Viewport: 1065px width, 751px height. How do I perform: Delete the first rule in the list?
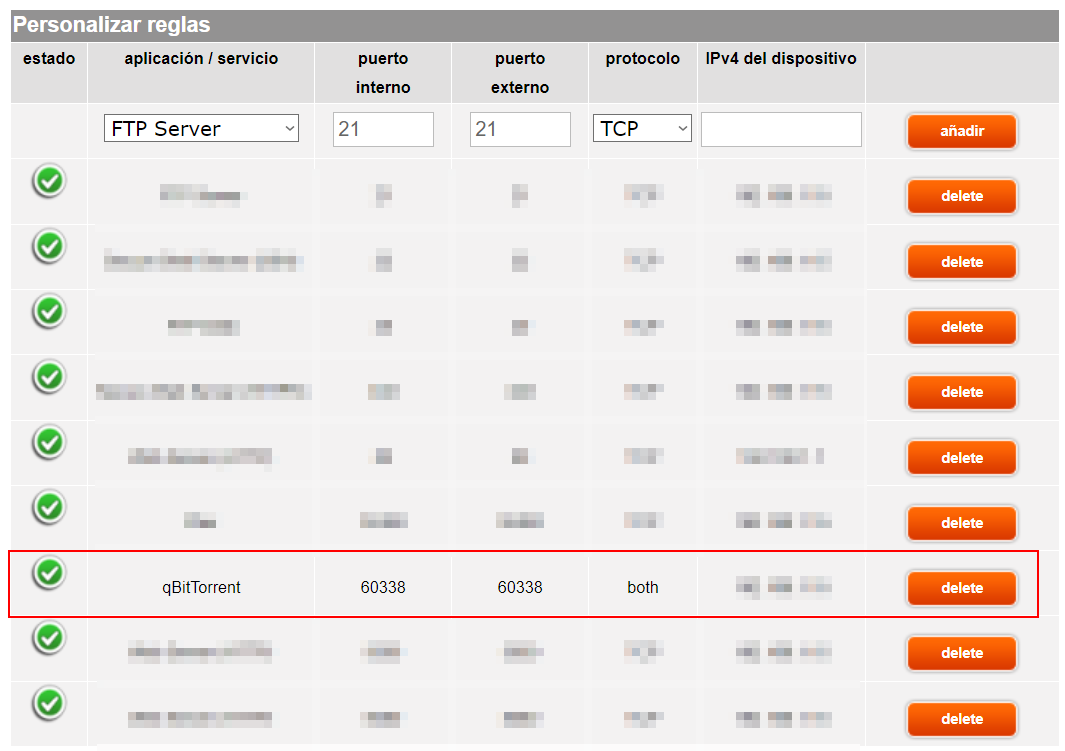click(962, 197)
